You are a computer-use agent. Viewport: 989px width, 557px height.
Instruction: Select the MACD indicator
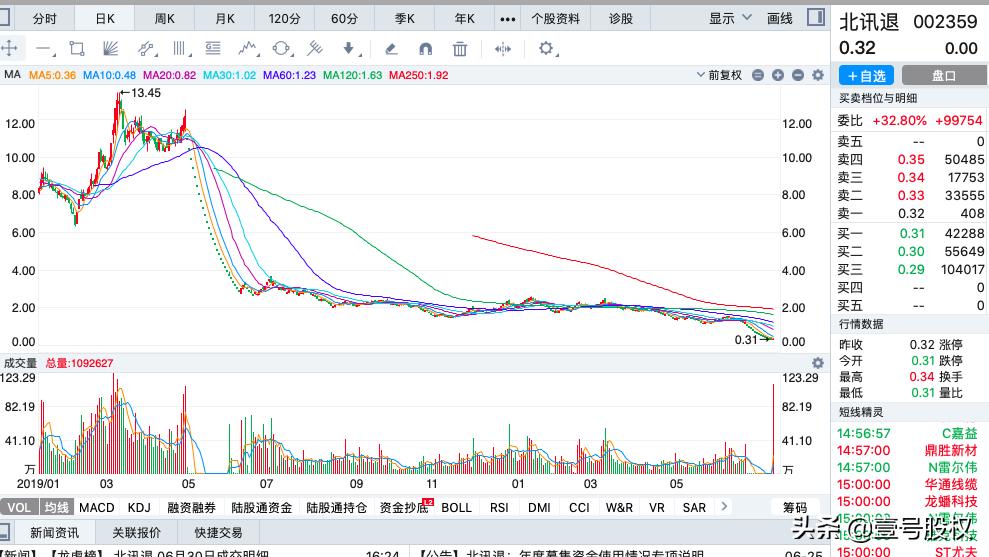pyautogui.click(x=97, y=507)
